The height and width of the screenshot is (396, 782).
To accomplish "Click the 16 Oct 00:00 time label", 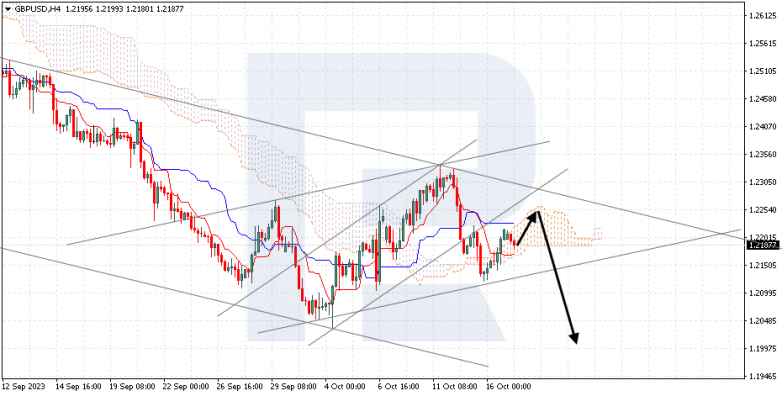I will pyautogui.click(x=508, y=387).
